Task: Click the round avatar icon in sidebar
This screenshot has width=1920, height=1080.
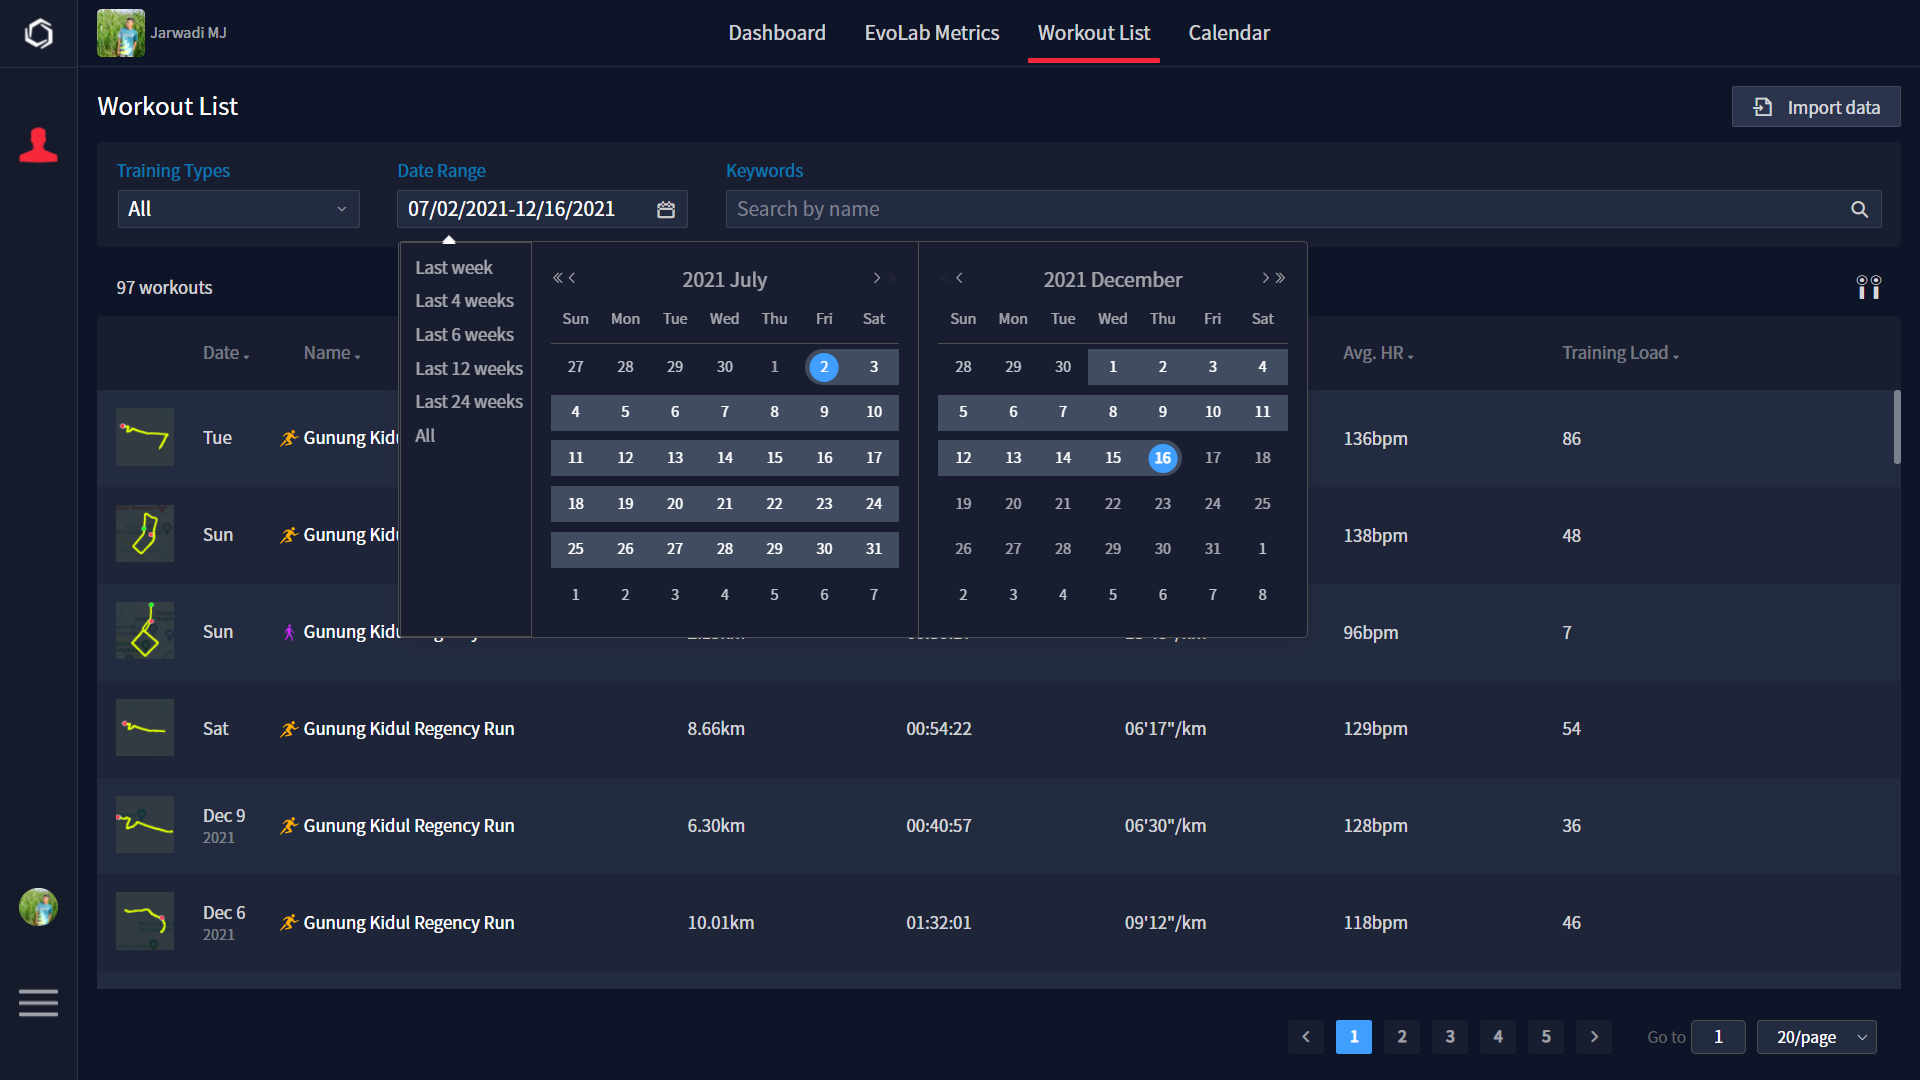Action: tap(38, 907)
